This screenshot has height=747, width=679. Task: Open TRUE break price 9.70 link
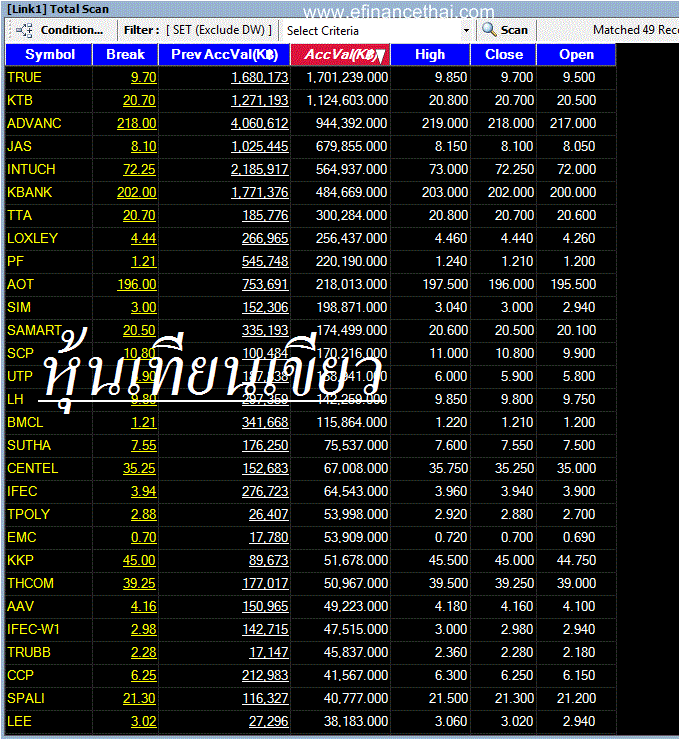point(143,77)
